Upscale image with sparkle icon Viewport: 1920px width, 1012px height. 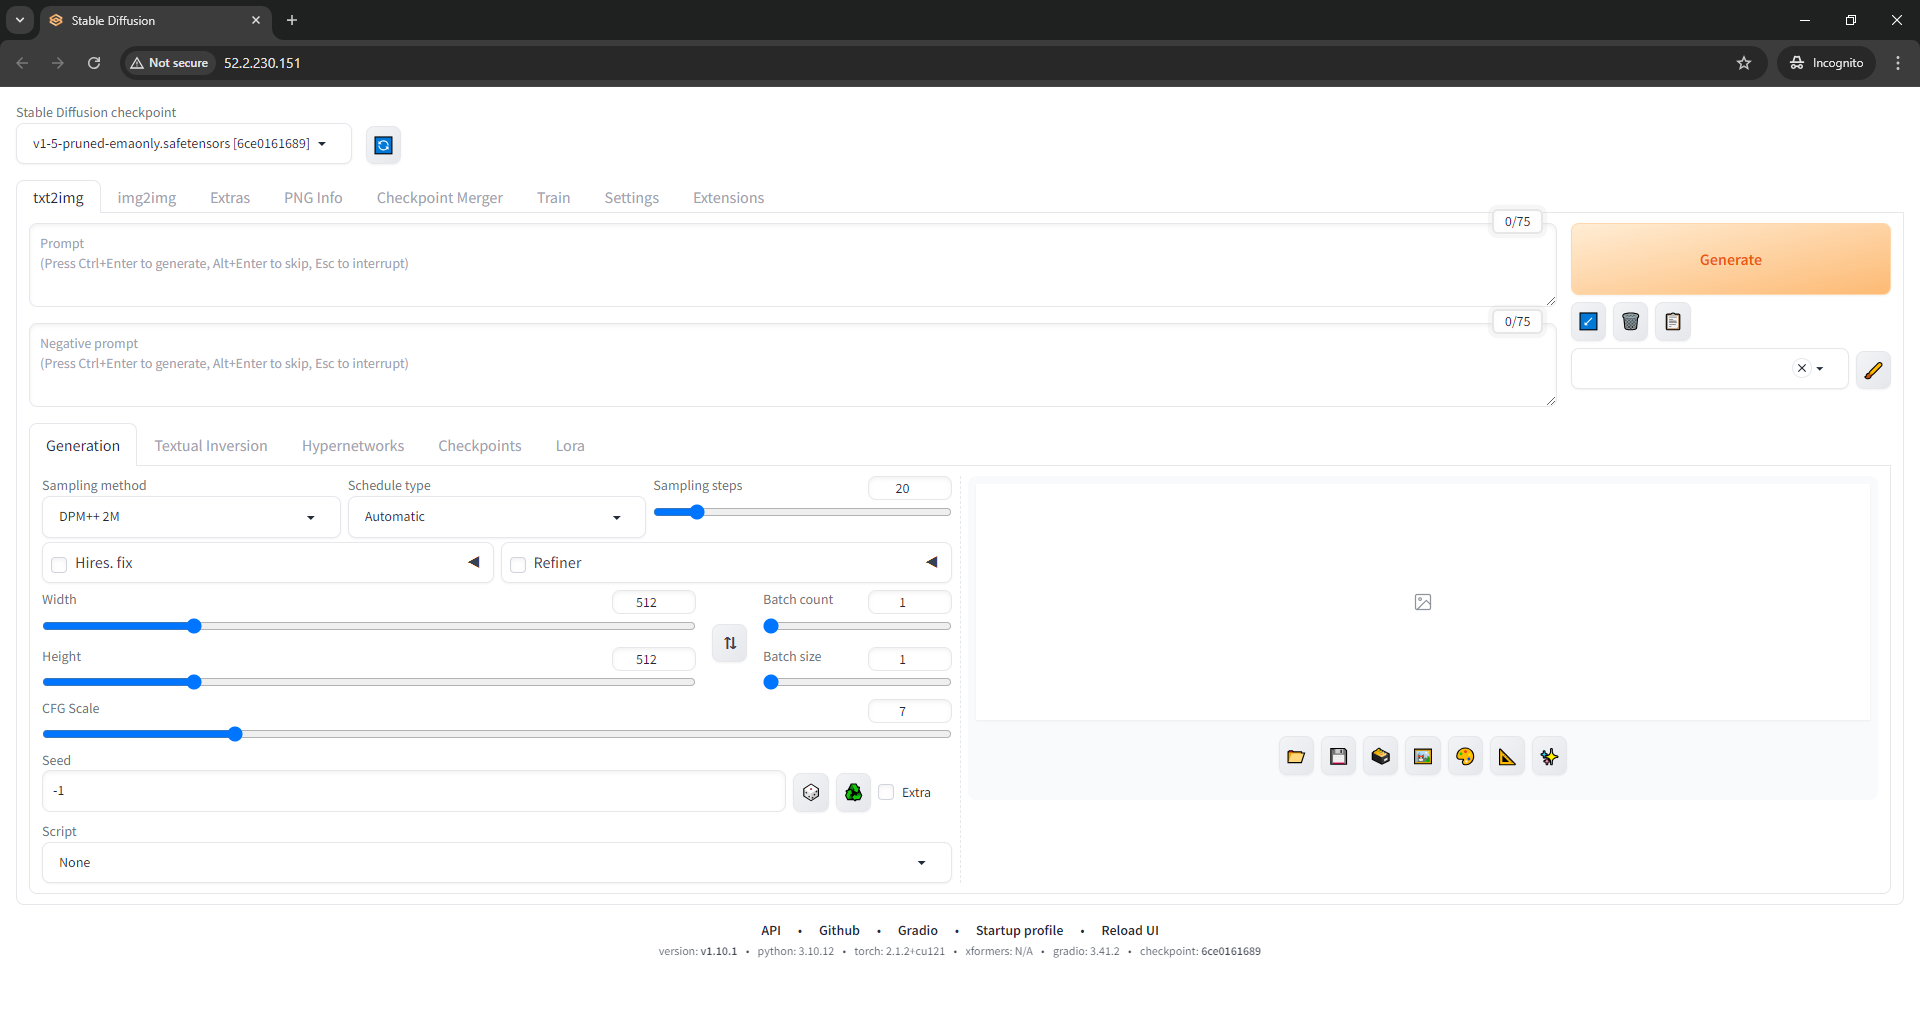pos(1549,757)
